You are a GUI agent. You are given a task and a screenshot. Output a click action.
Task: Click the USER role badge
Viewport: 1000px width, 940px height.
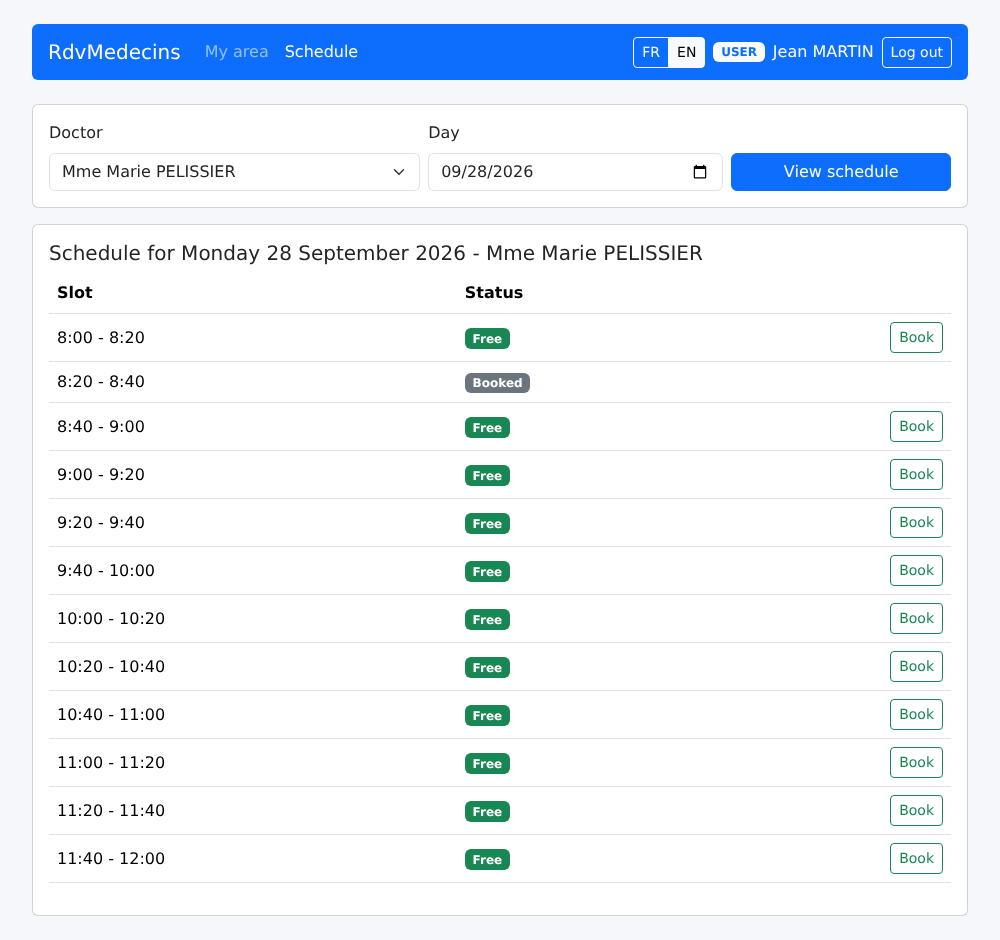[739, 52]
